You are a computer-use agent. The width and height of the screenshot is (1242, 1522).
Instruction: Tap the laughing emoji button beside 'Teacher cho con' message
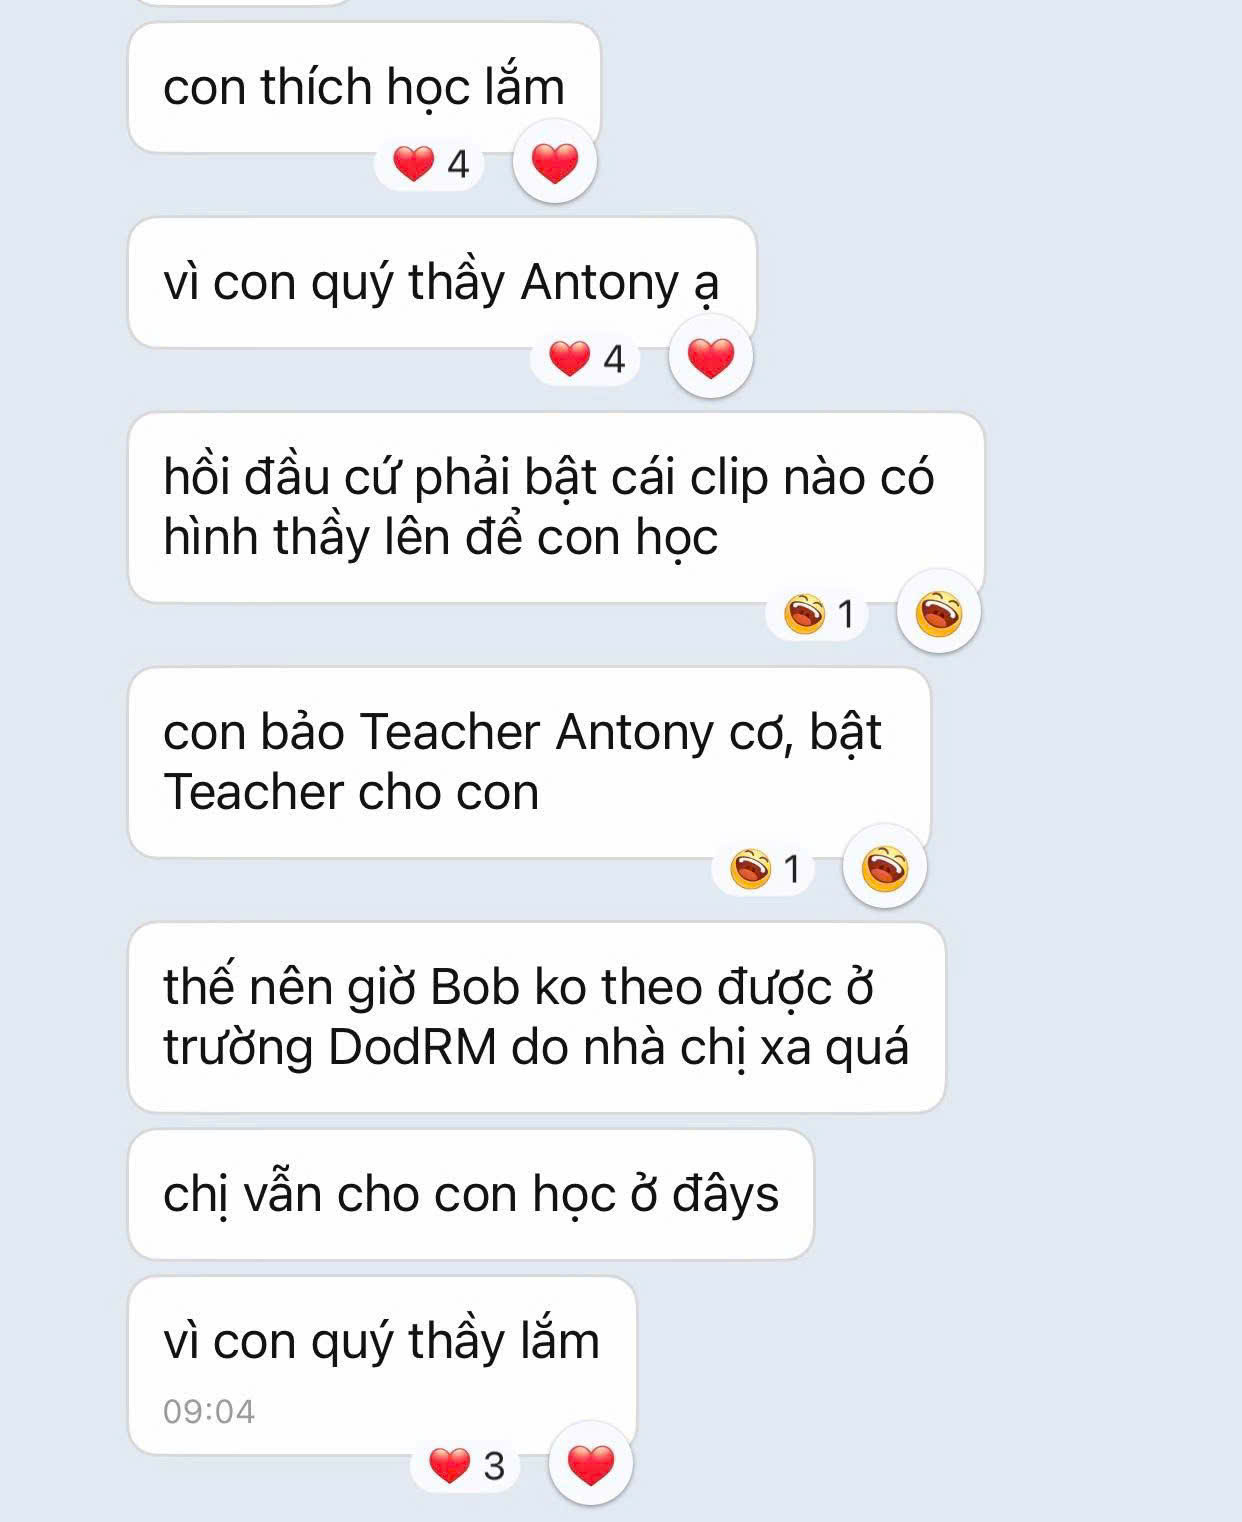(885, 867)
